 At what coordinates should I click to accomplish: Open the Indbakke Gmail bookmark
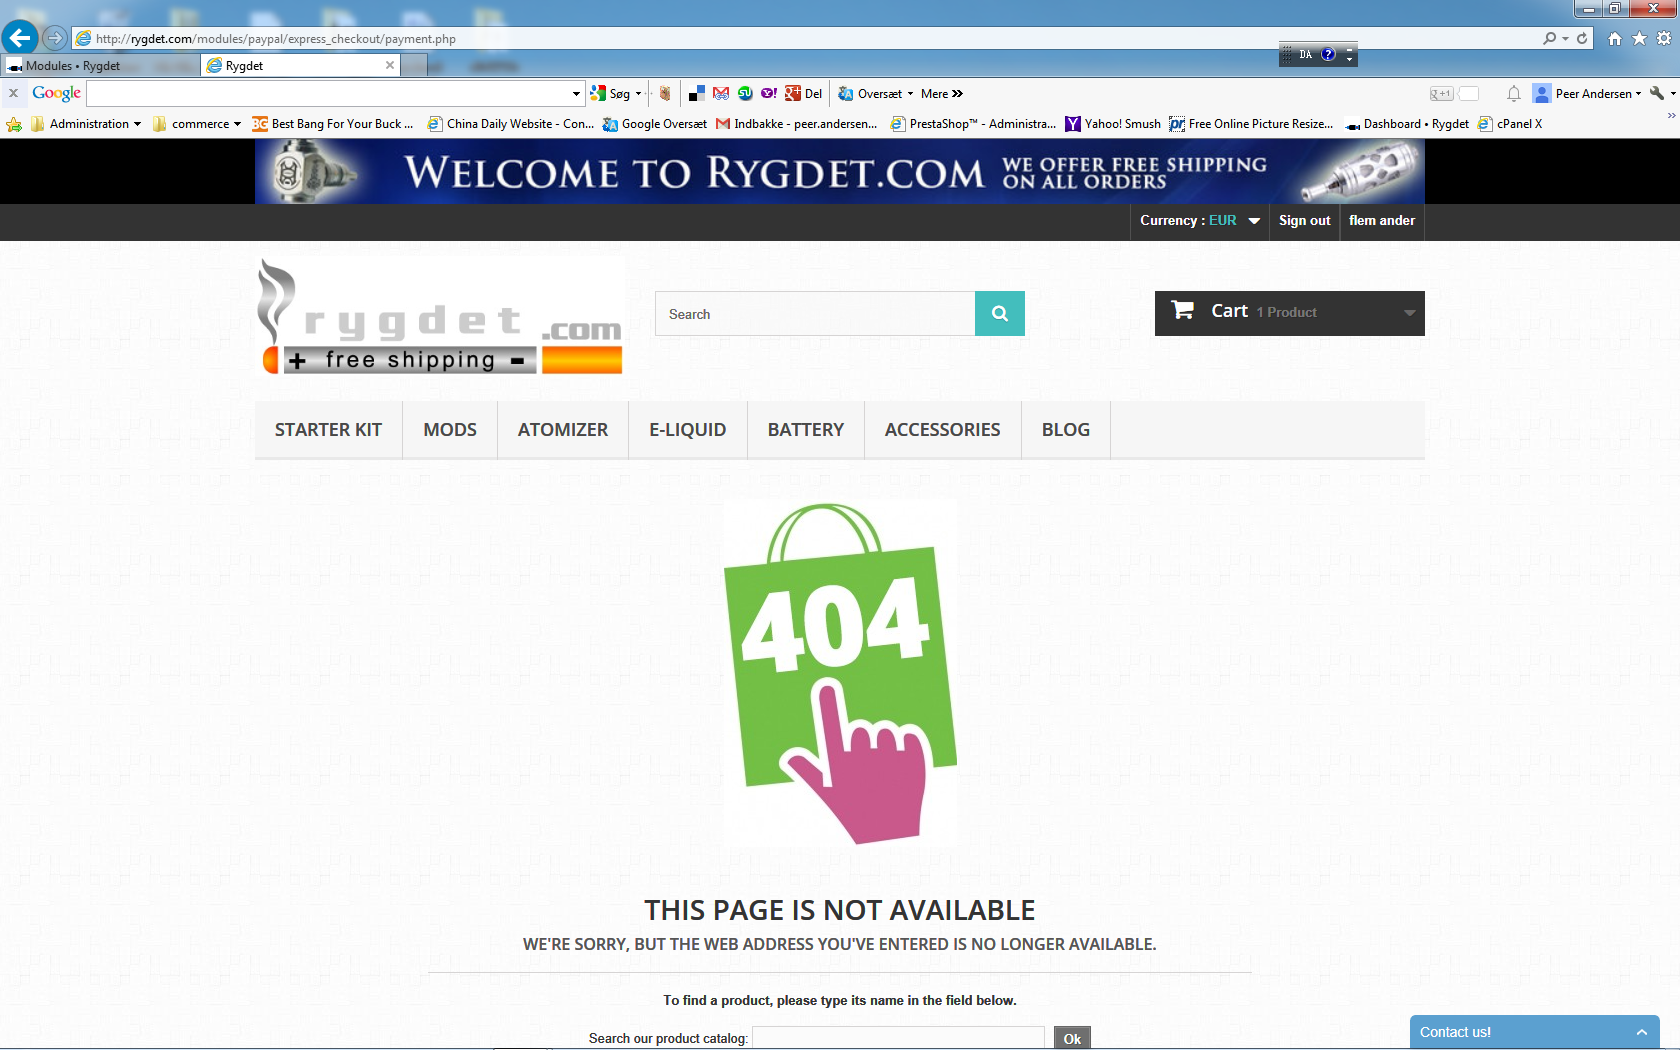coord(797,124)
